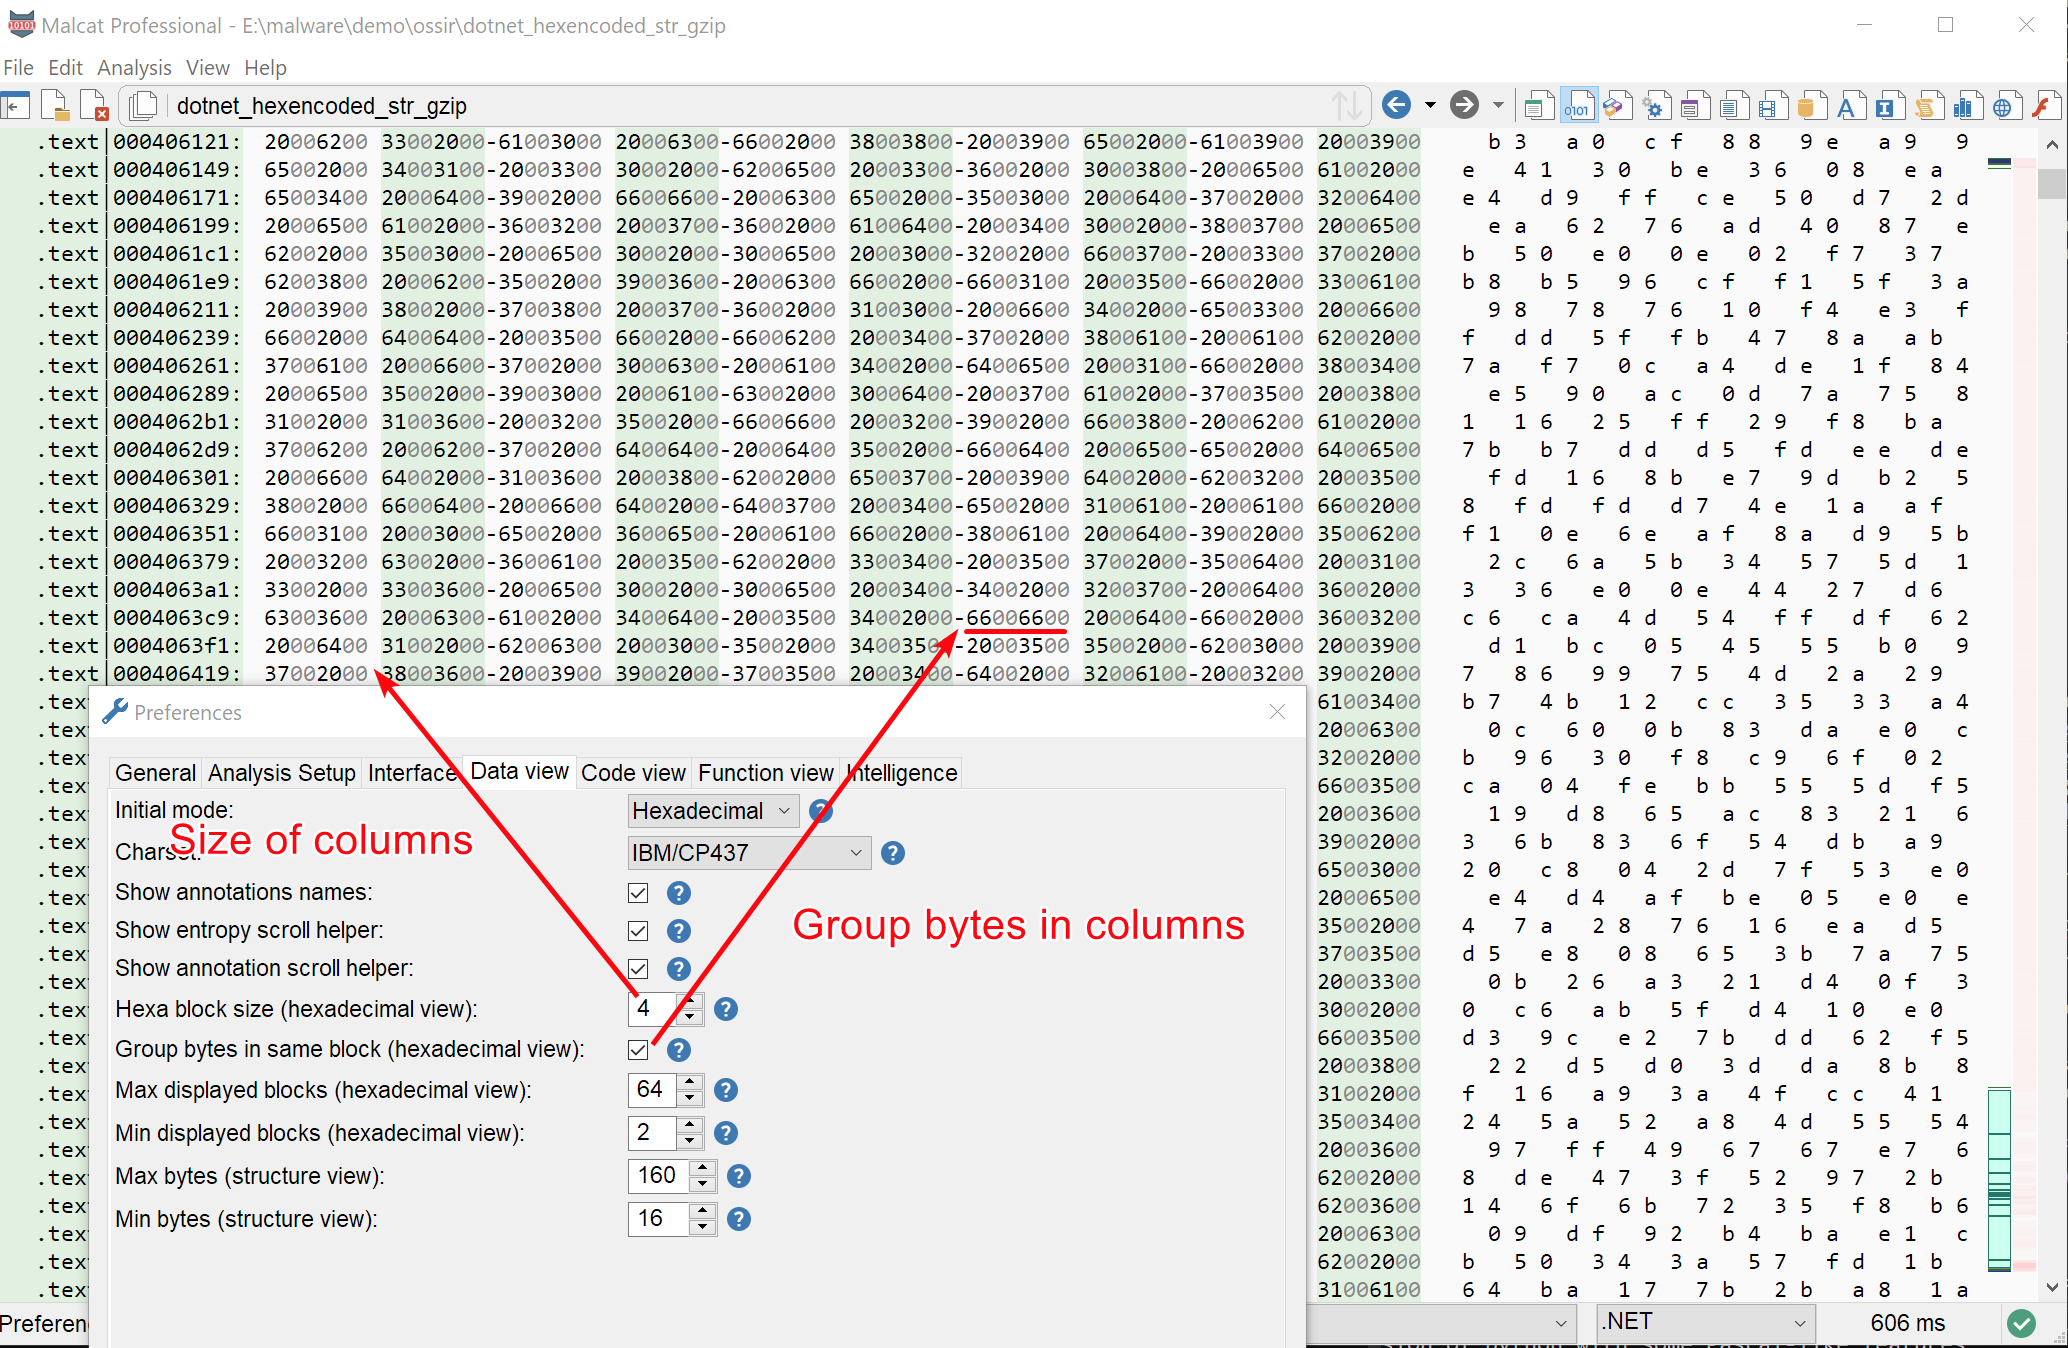Click the open file icon

click(x=55, y=105)
